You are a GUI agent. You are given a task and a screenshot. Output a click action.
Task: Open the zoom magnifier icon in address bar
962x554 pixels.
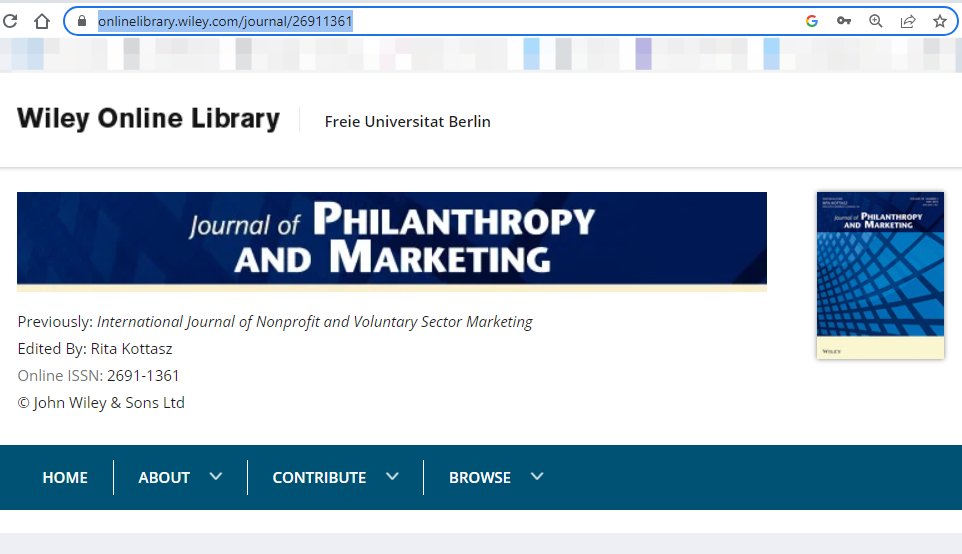pos(875,21)
